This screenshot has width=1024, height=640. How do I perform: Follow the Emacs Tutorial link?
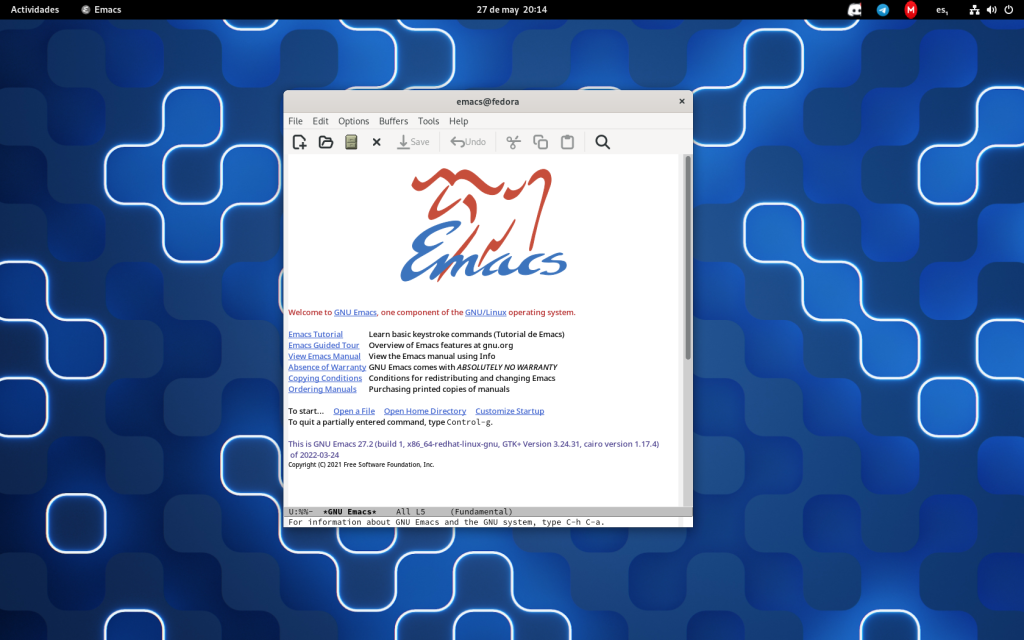315,334
